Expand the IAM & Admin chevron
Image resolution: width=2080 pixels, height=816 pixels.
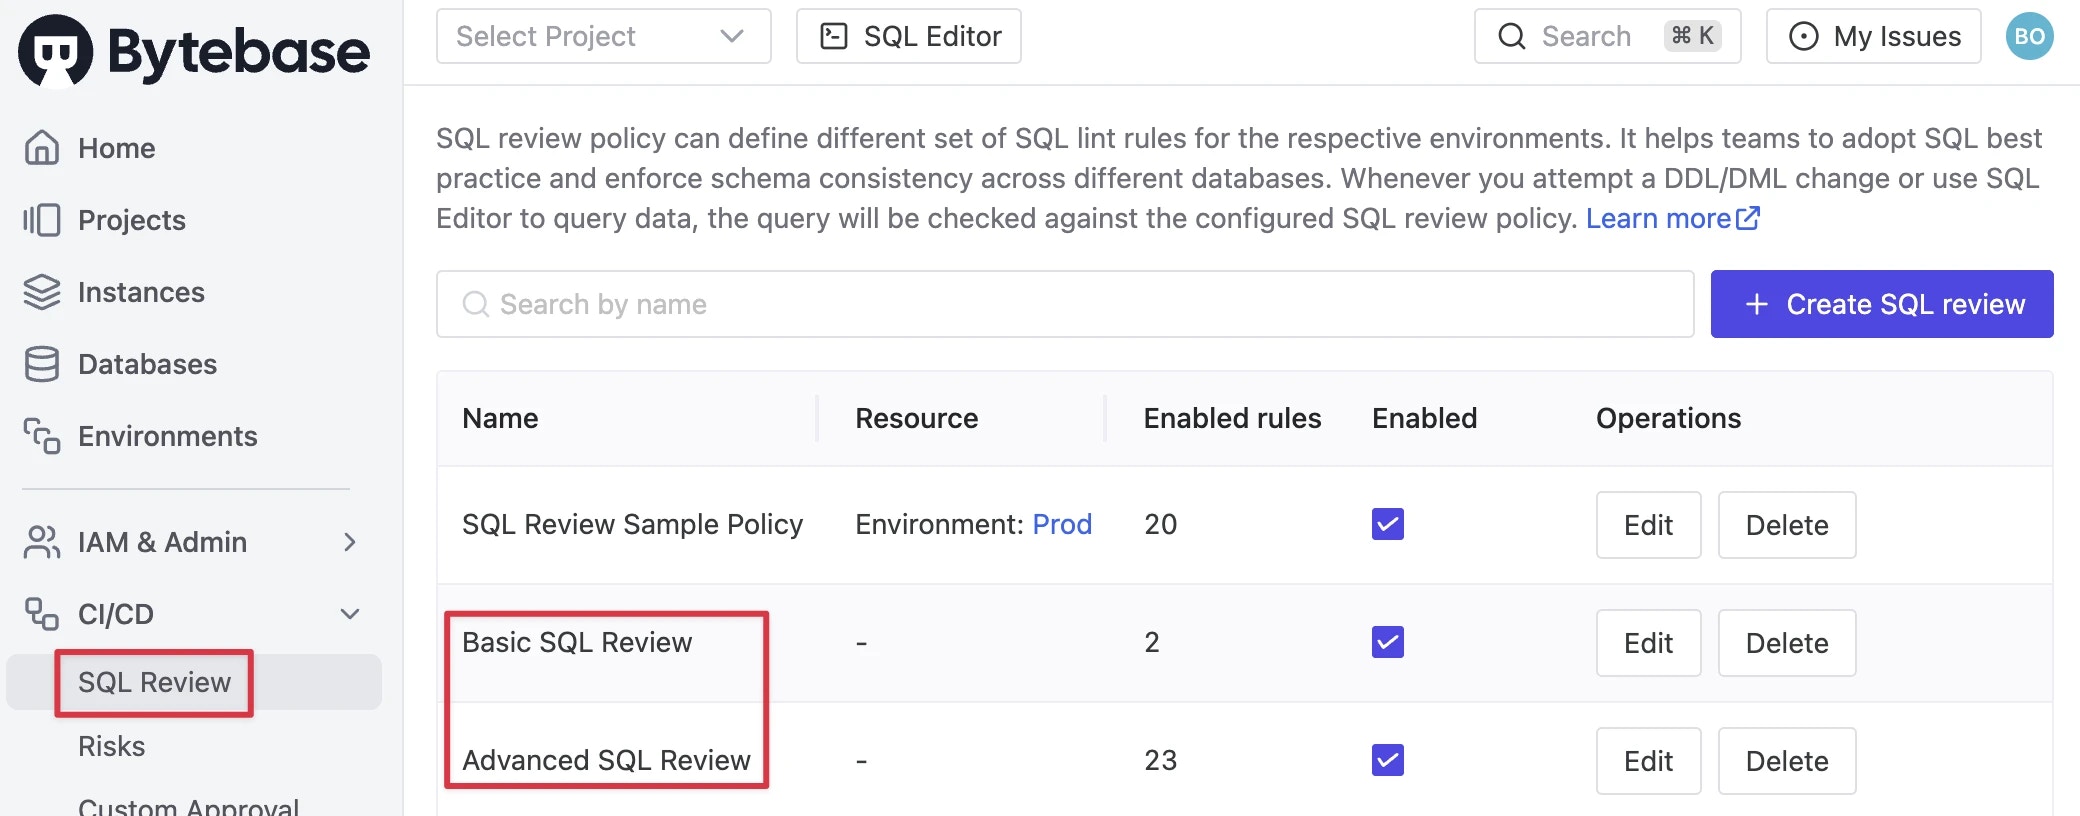350,542
